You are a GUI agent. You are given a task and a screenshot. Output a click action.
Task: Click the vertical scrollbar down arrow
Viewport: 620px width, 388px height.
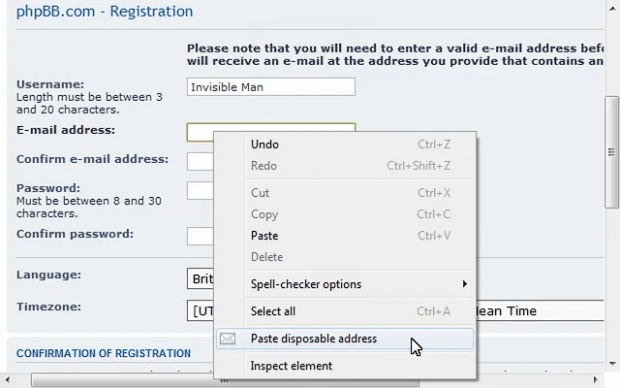coord(612,363)
